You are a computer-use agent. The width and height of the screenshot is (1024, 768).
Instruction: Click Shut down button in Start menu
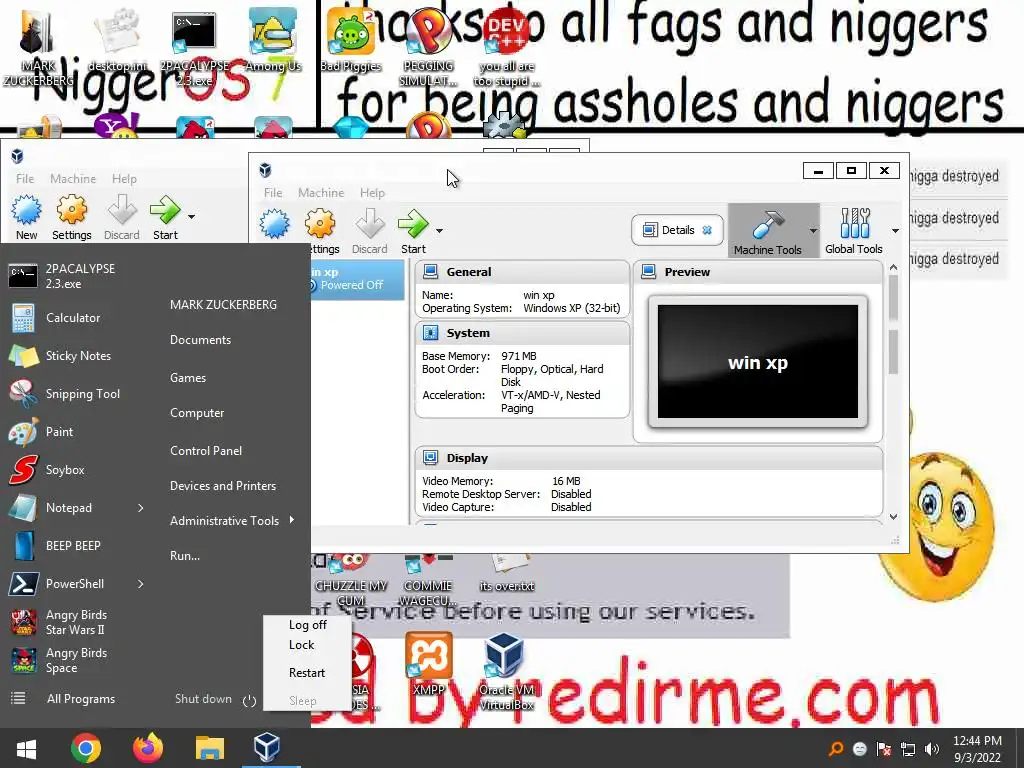tap(203, 699)
